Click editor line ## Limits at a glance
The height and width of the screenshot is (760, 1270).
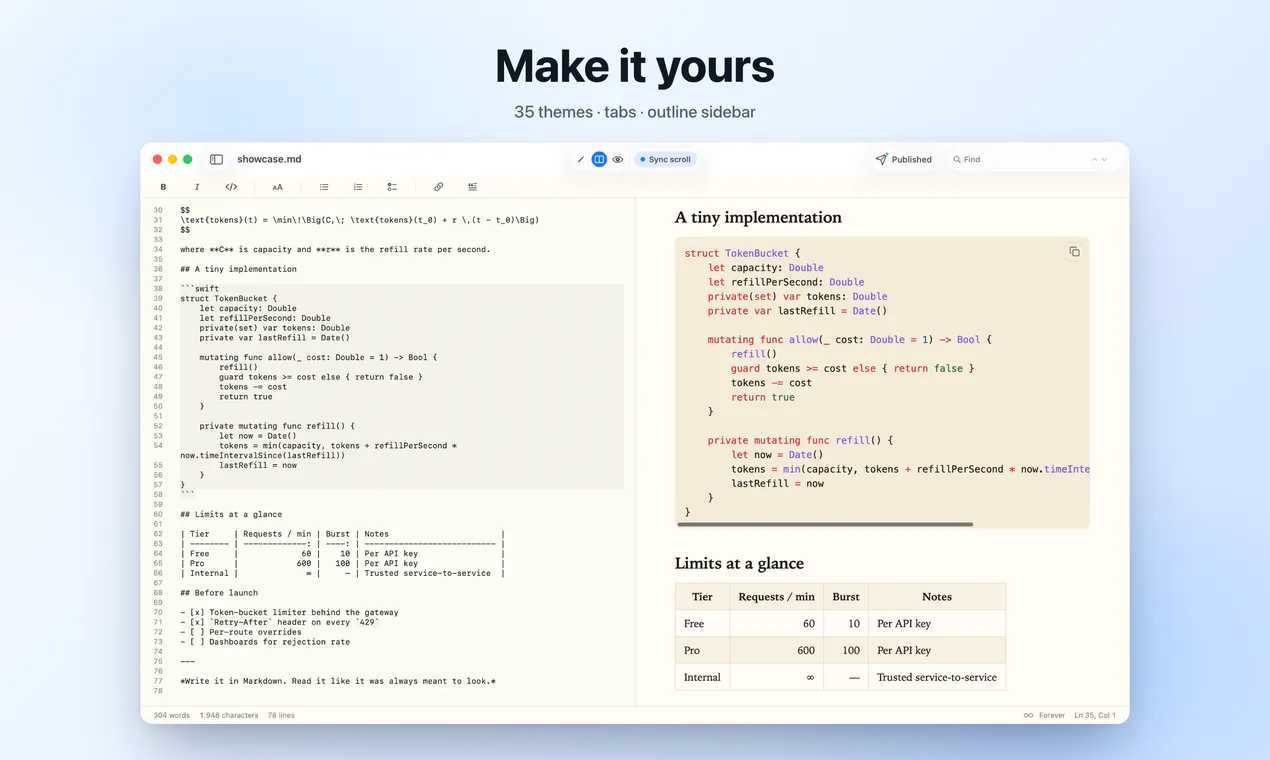click(231, 514)
